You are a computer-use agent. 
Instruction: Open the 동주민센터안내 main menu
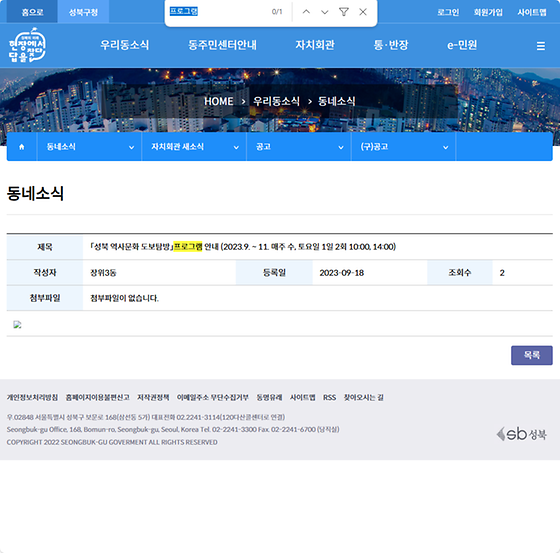tap(222, 45)
